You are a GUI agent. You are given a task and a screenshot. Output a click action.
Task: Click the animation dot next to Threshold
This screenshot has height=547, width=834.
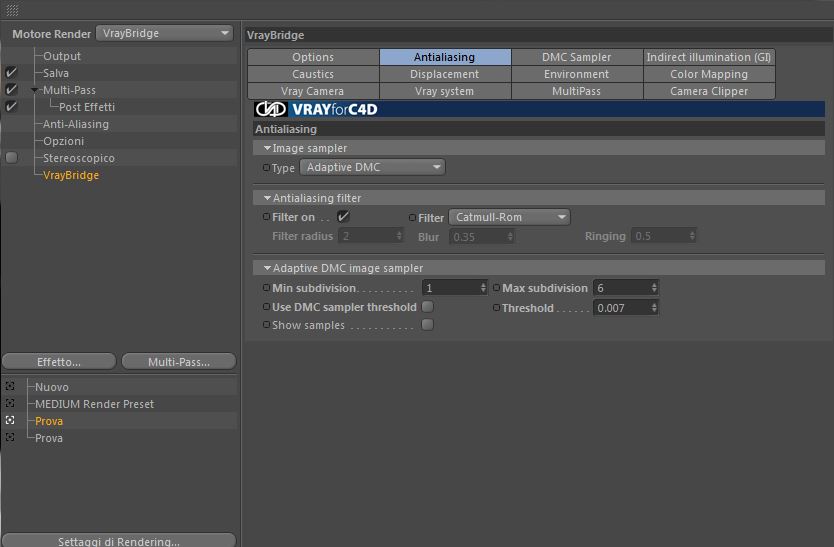[x=496, y=307]
